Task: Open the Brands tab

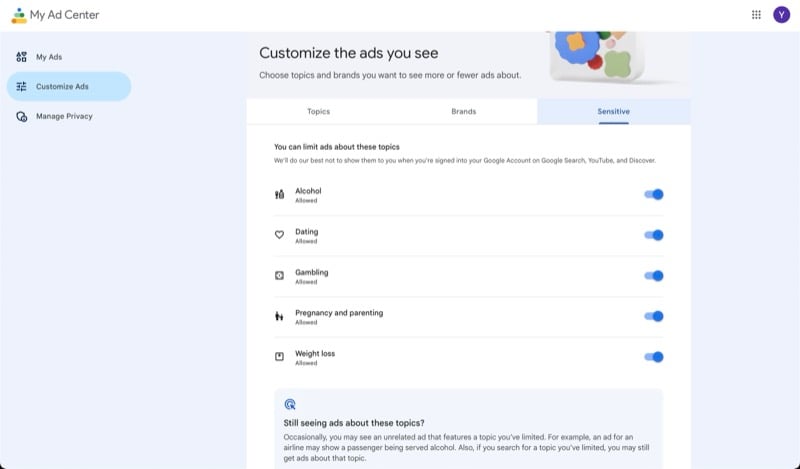Action: pyautogui.click(x=464, y=111)
